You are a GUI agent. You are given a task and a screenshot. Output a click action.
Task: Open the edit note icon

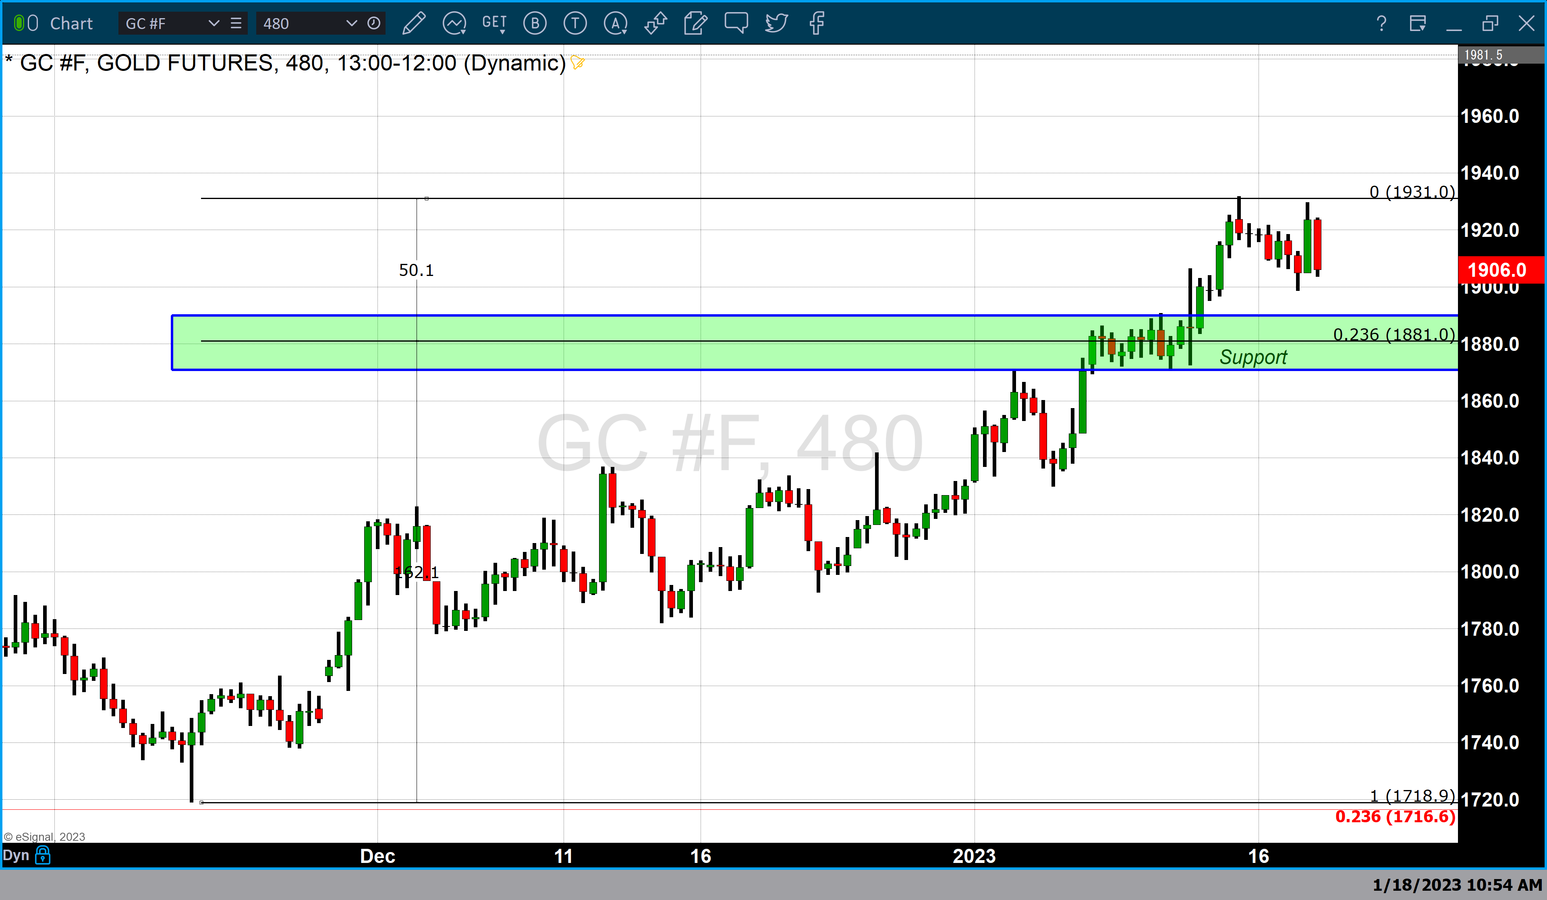(x=696, y=23)
